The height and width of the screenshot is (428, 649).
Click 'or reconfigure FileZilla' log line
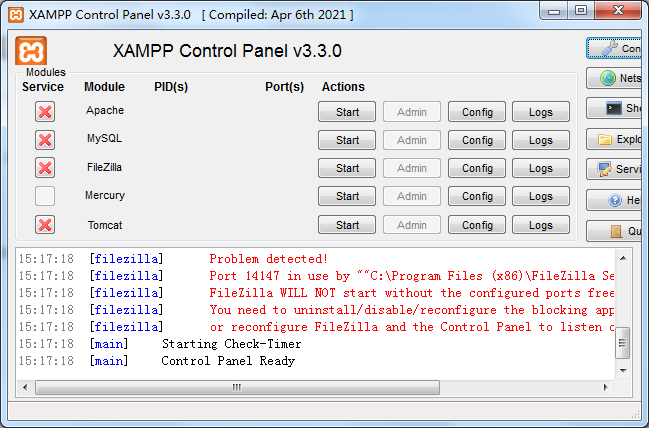(x=411, y=327)
